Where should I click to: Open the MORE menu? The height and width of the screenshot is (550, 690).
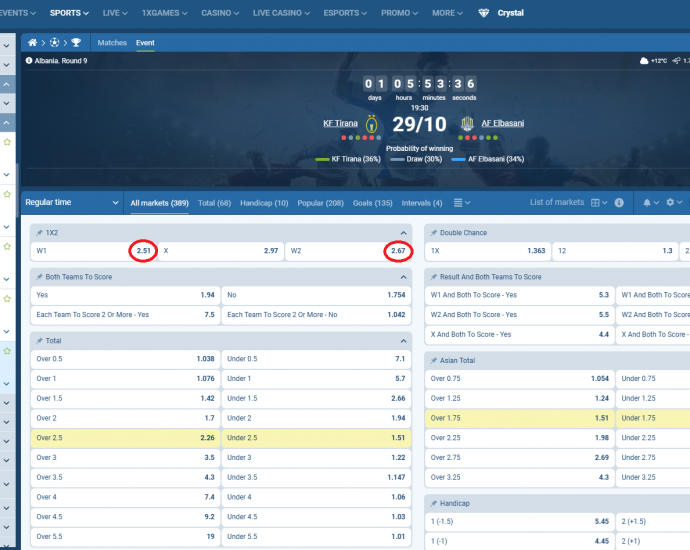click(x=447, y=13)
